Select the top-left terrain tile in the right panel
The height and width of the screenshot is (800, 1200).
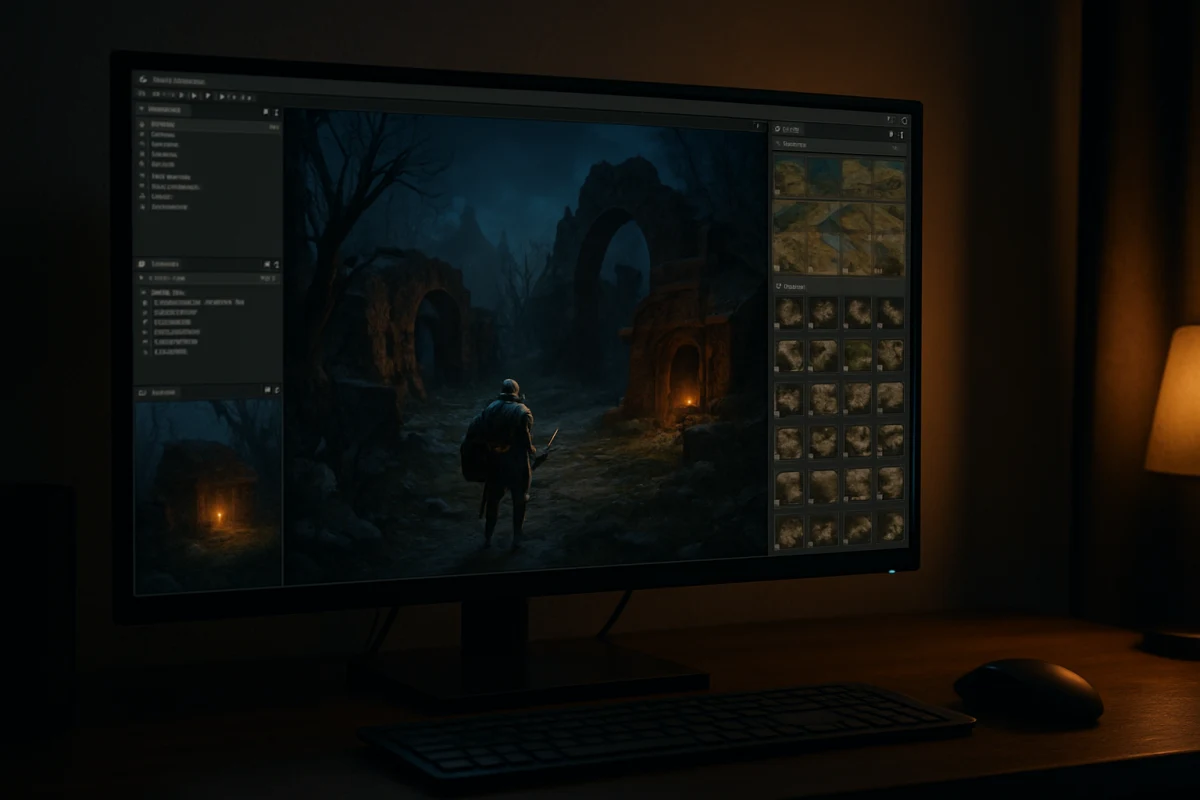click(x=789, y=178)
